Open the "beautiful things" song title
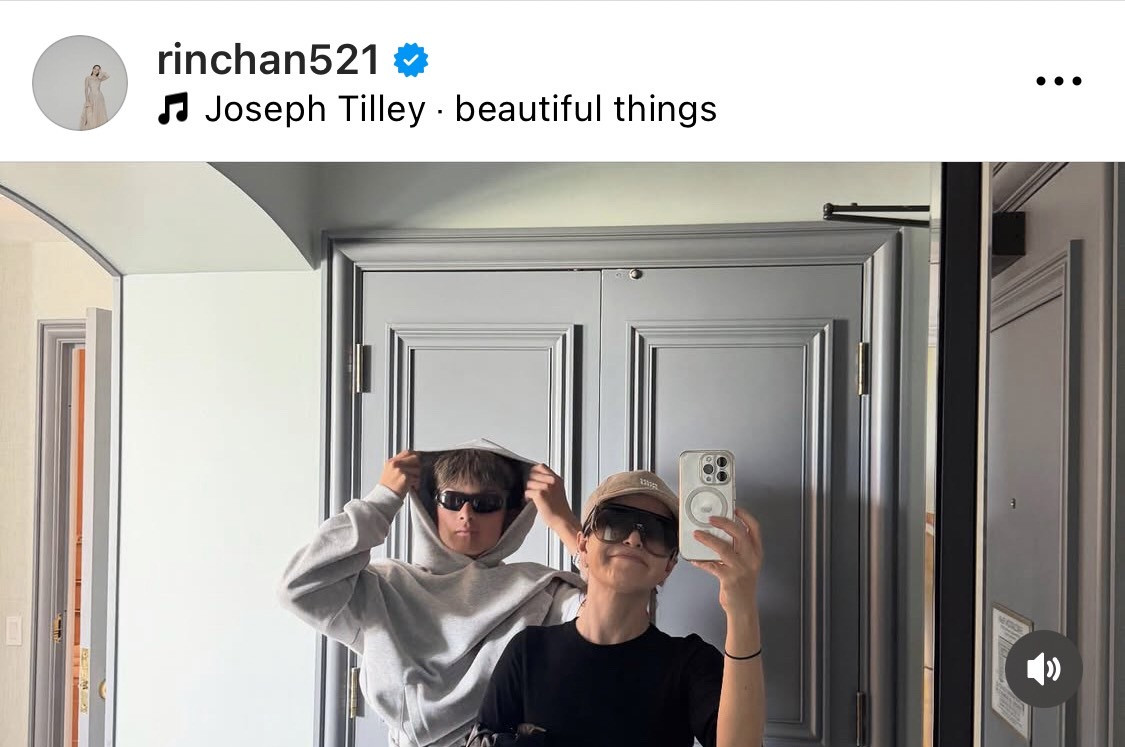 tap(585, 109)
